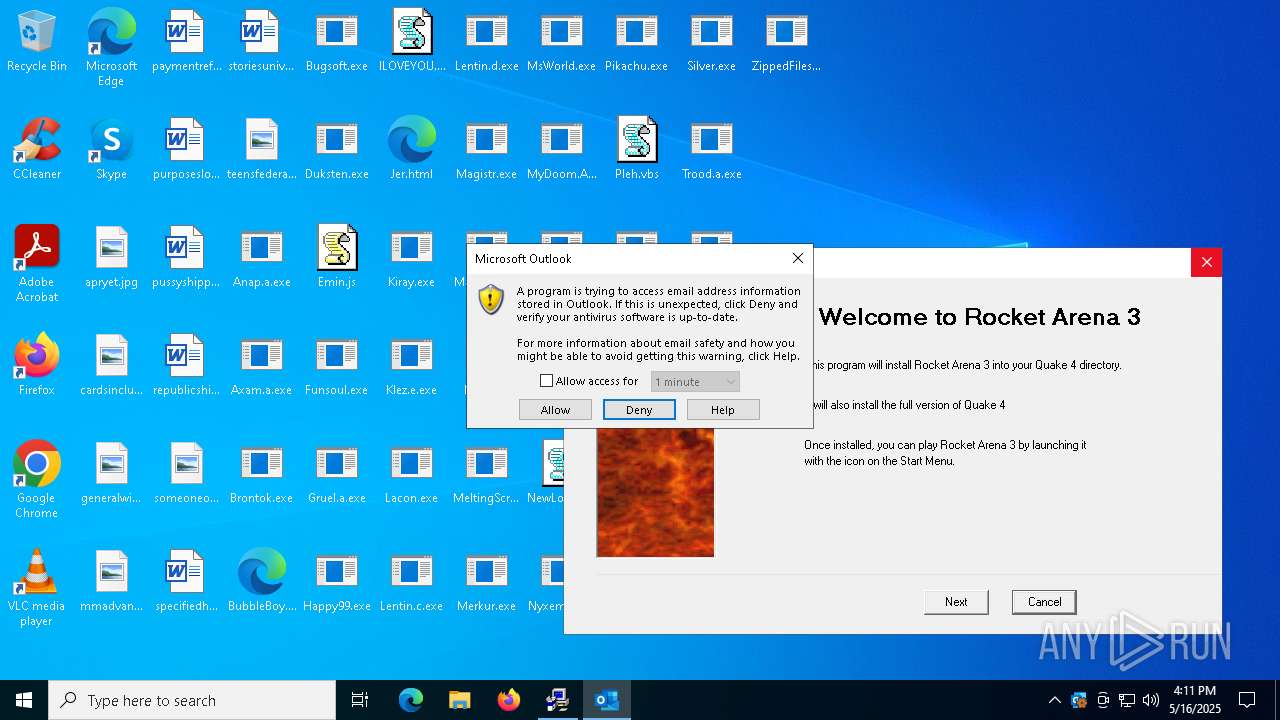
Task: Open the notification center
Action: 1247,700
